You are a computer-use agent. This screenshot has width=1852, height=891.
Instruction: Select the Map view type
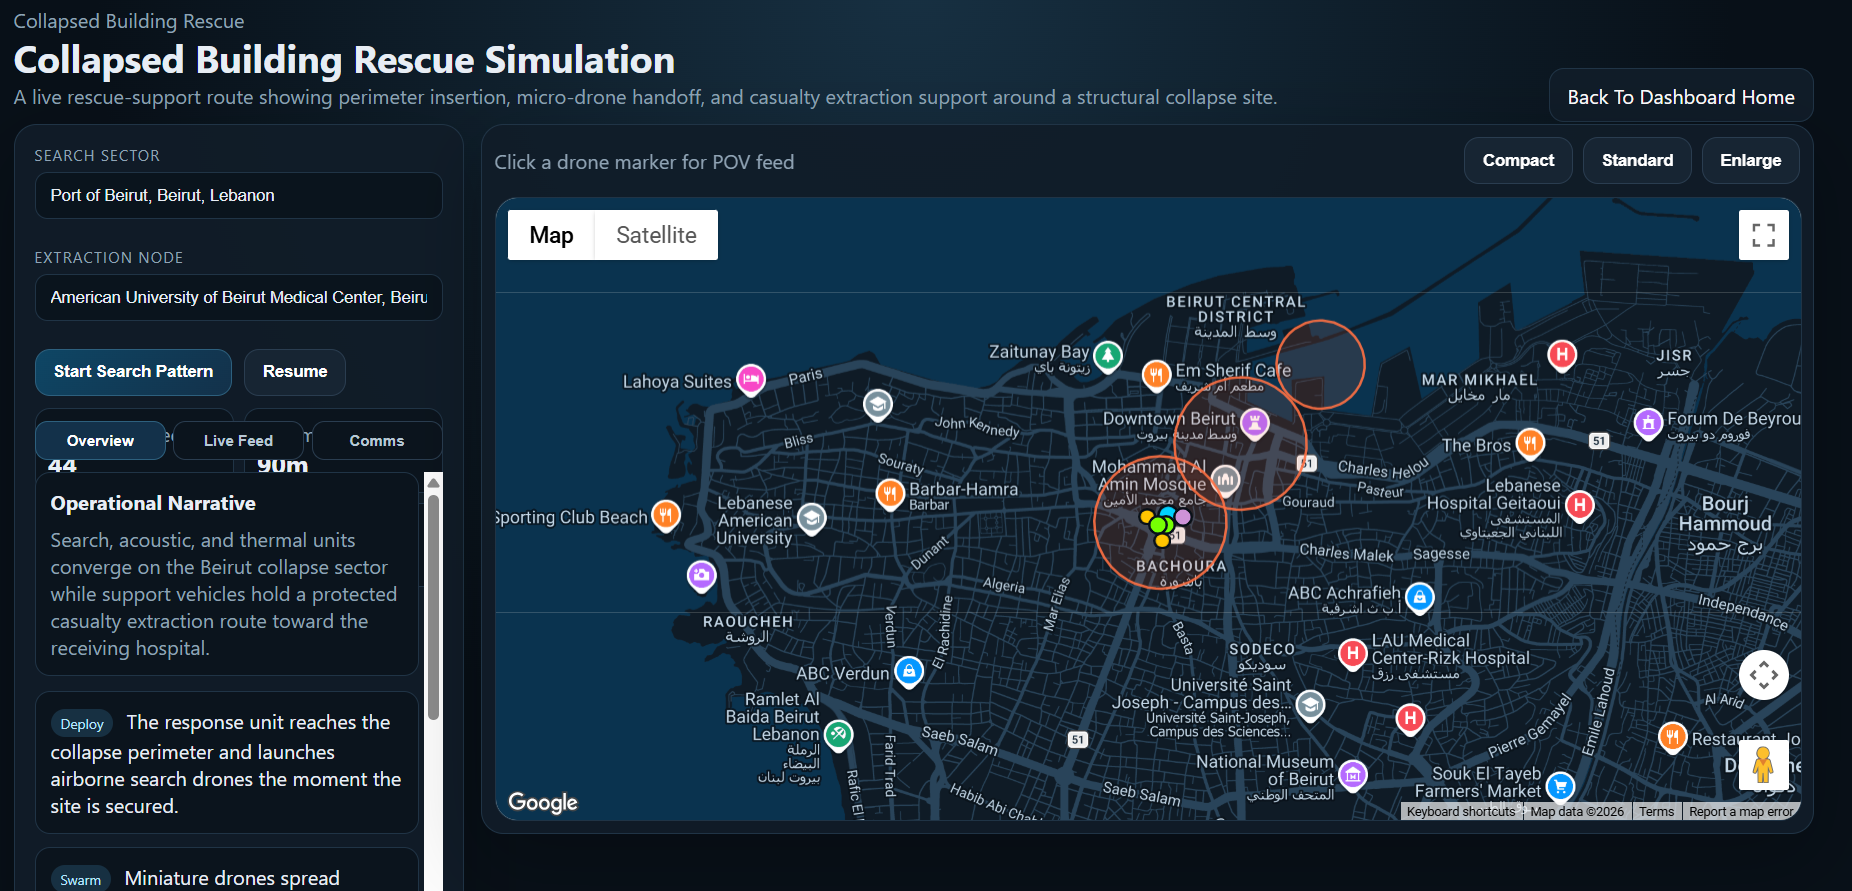(551, 235)
